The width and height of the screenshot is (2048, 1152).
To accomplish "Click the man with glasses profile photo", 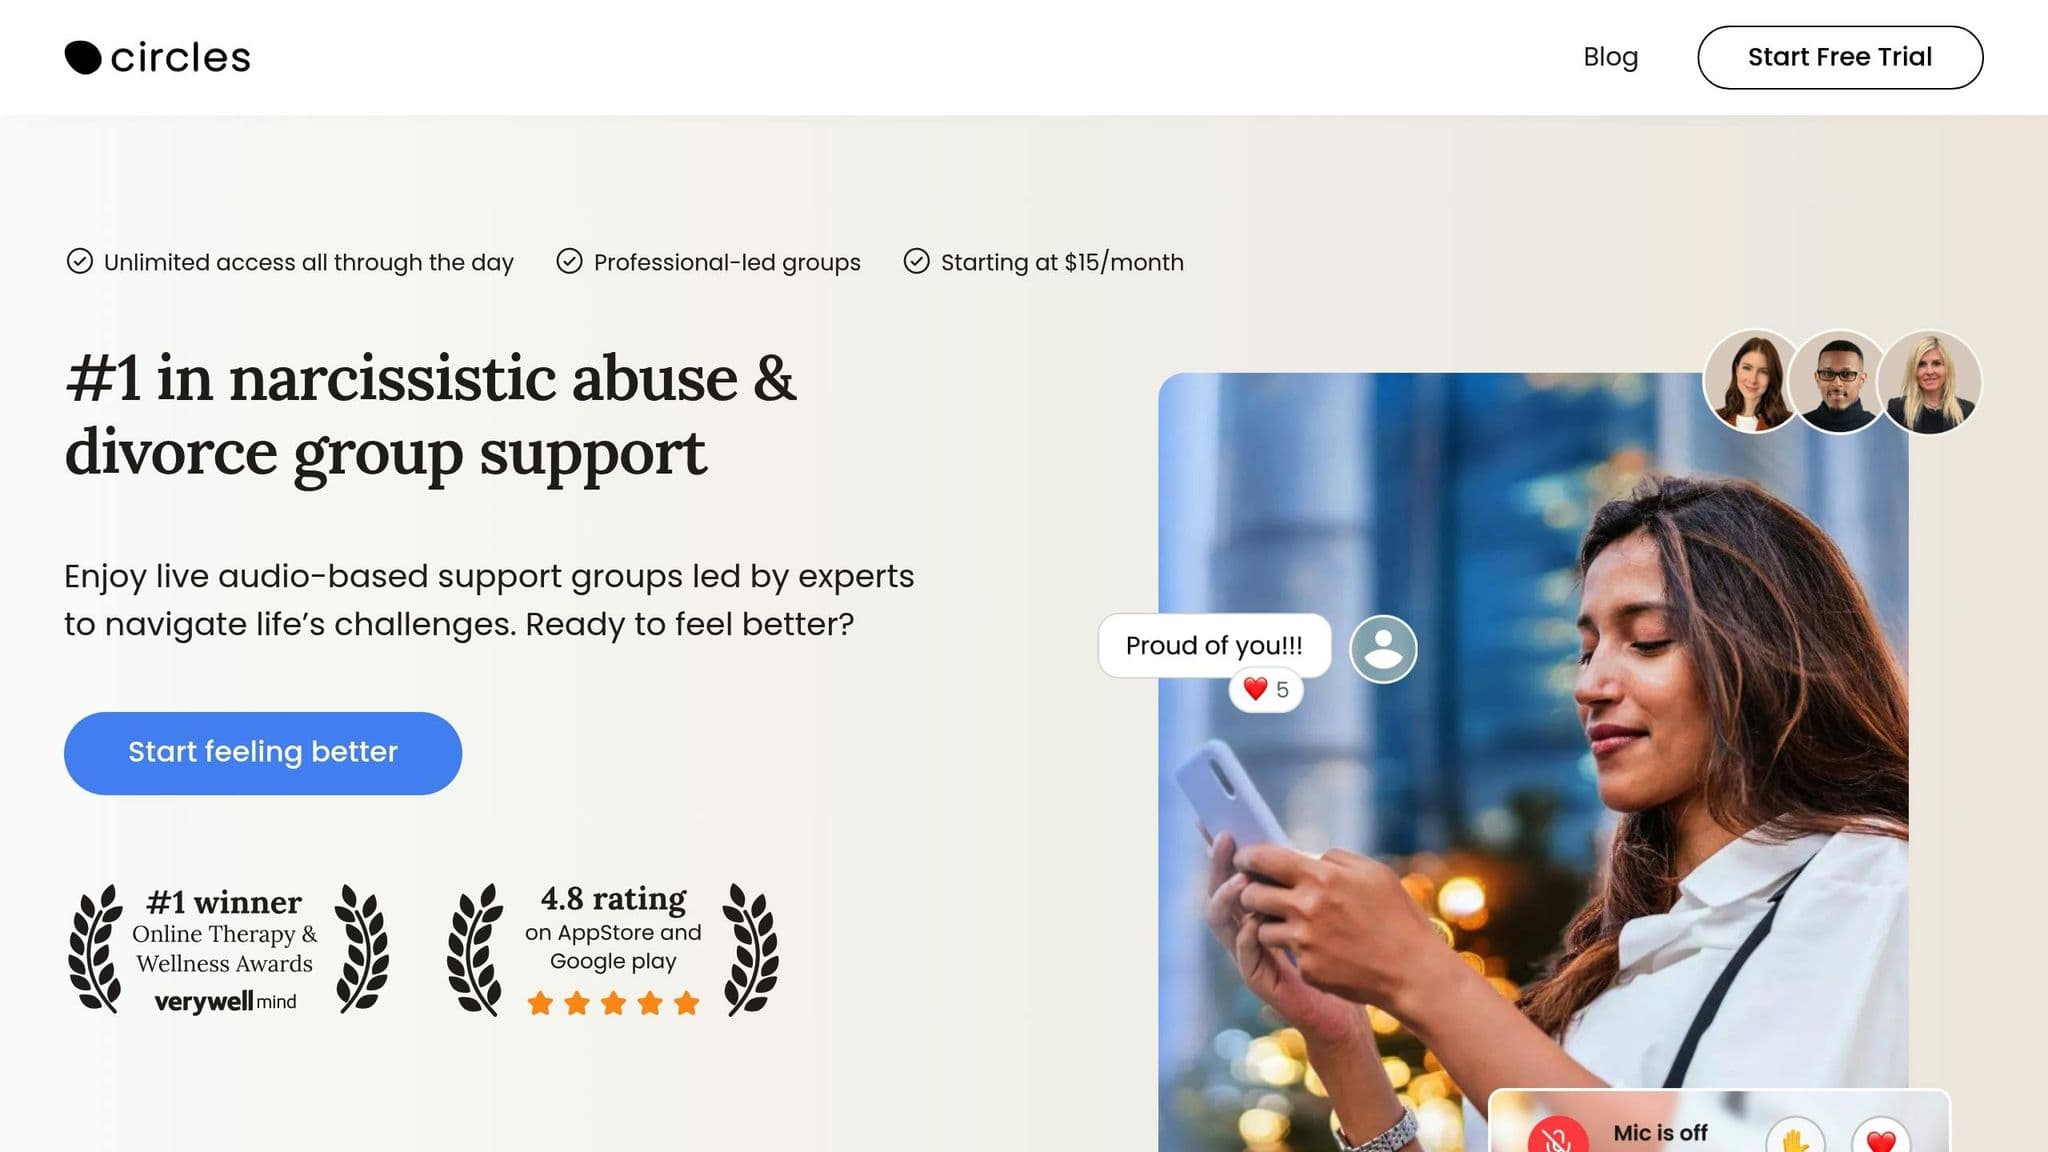I will pos(1839,382).
